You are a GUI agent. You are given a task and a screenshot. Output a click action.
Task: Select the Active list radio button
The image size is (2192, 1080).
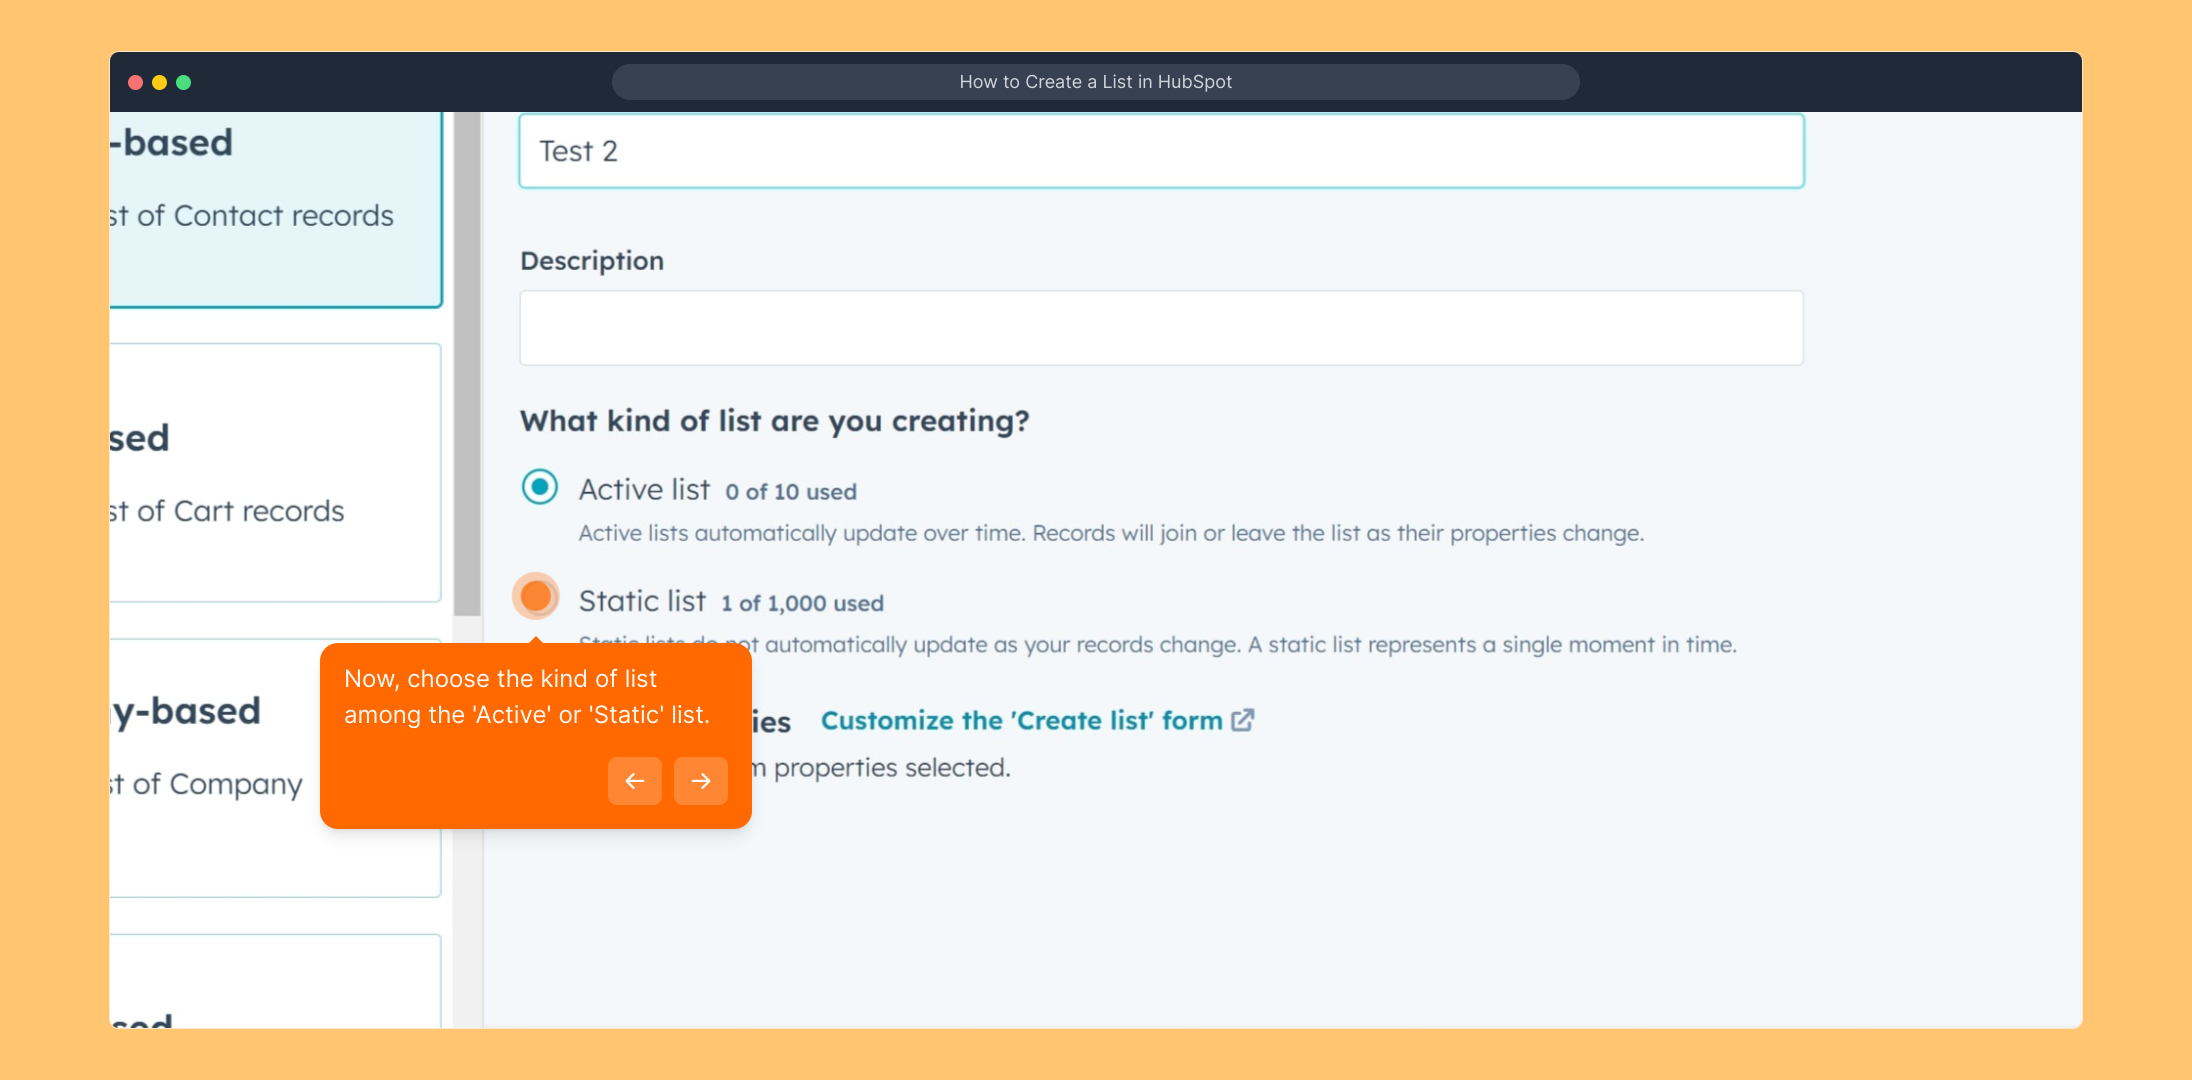point(540,488)
